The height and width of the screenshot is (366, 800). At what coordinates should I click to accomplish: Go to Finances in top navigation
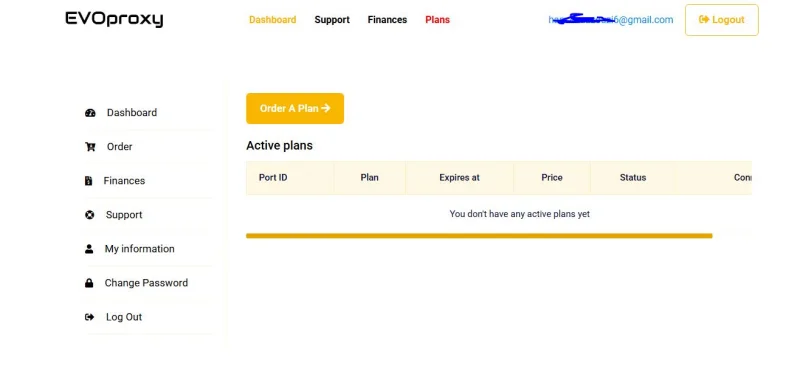387,20
